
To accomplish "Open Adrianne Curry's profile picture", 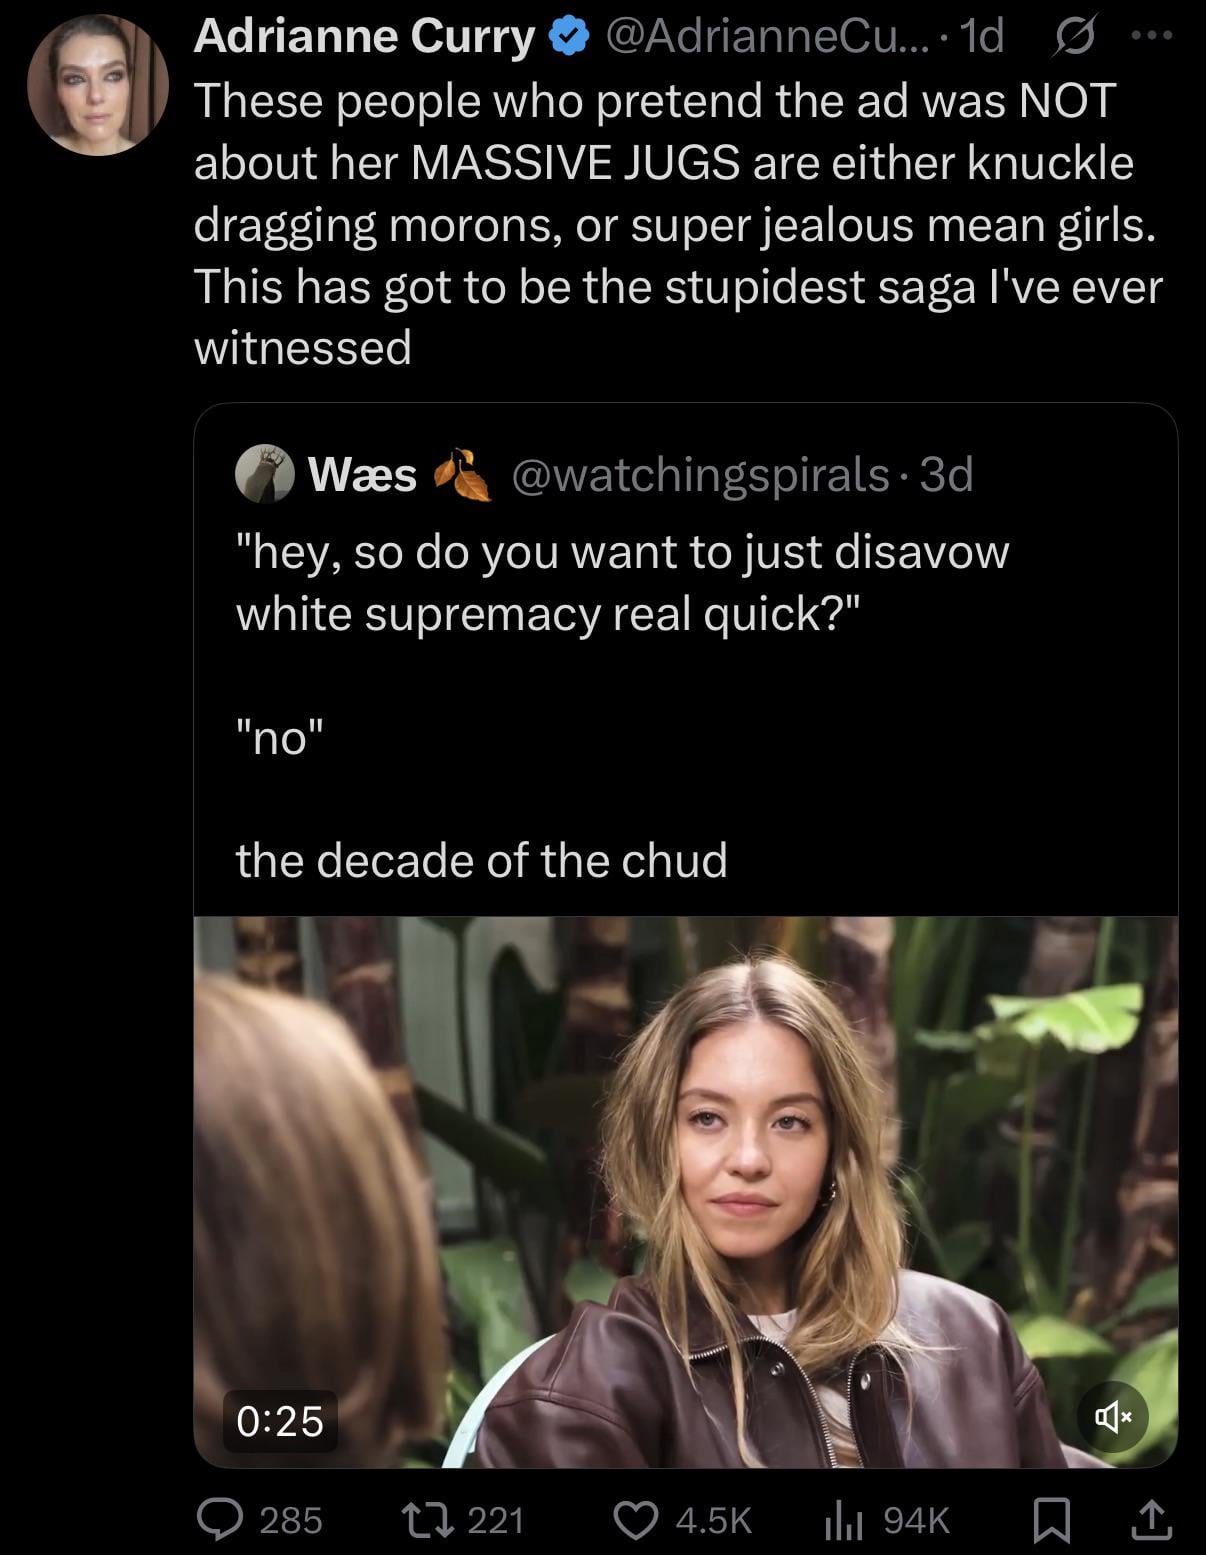I will click(97, 85).
